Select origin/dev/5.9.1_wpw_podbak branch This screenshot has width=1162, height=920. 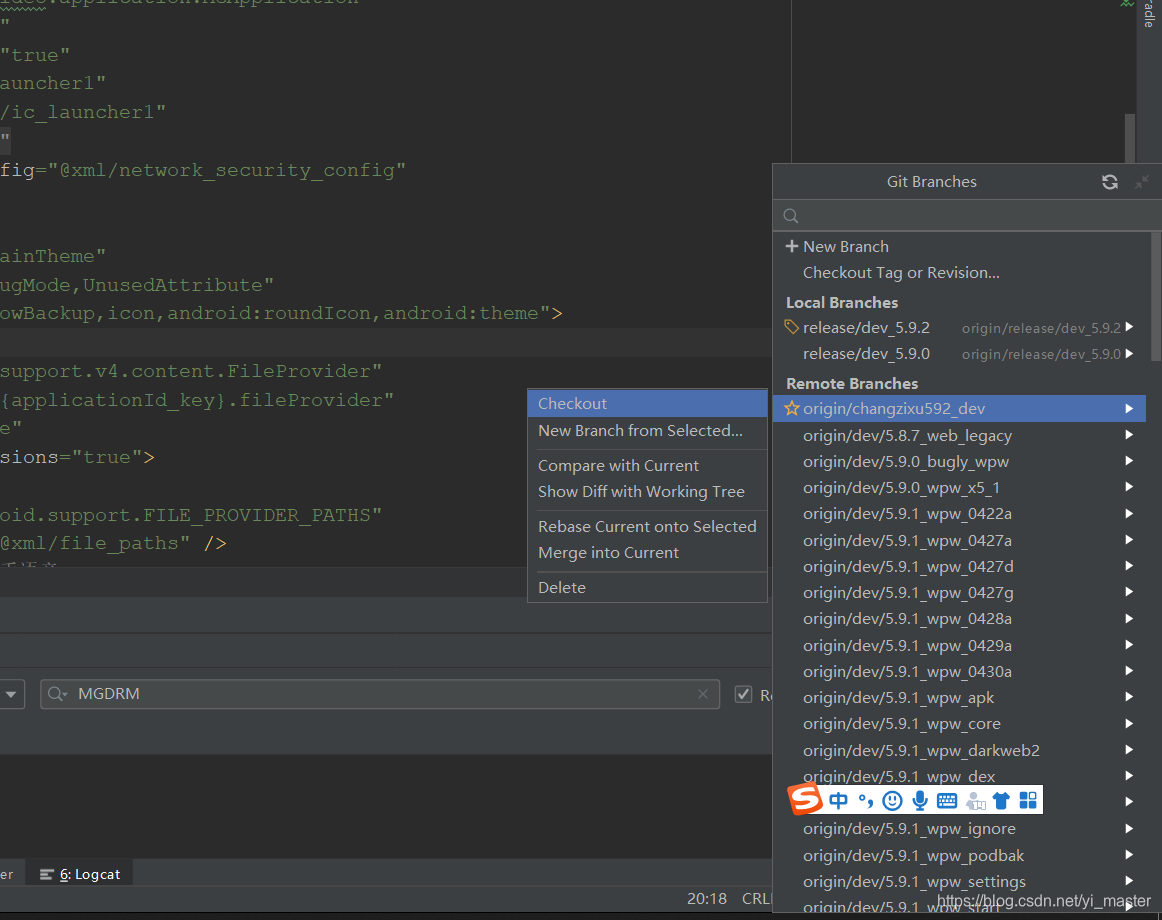[959, 856]
